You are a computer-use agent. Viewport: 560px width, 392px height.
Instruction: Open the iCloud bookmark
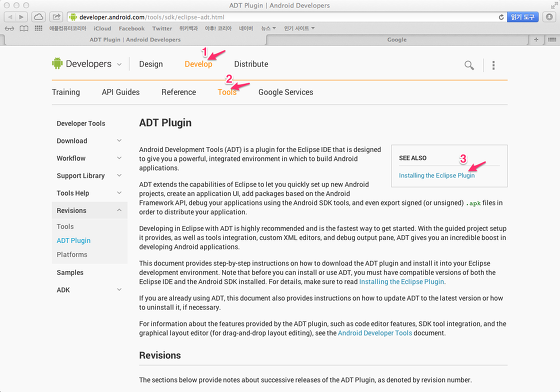(102, 28)
